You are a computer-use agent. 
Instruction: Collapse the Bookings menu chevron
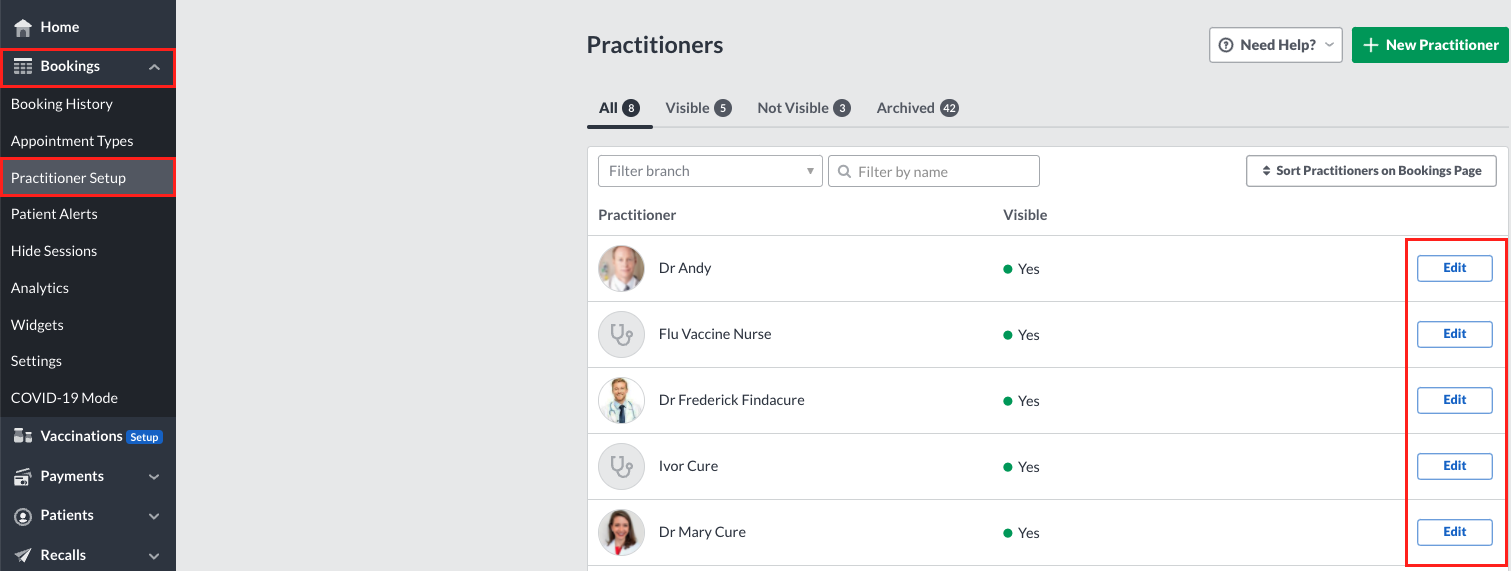[154, 67]
